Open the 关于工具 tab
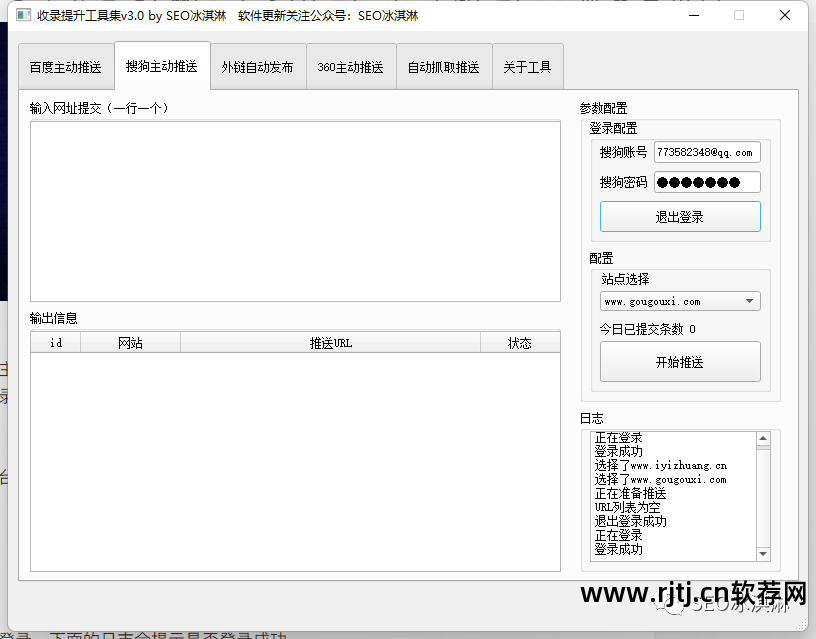This screenshot has height=639, width=816. (528, 66)
